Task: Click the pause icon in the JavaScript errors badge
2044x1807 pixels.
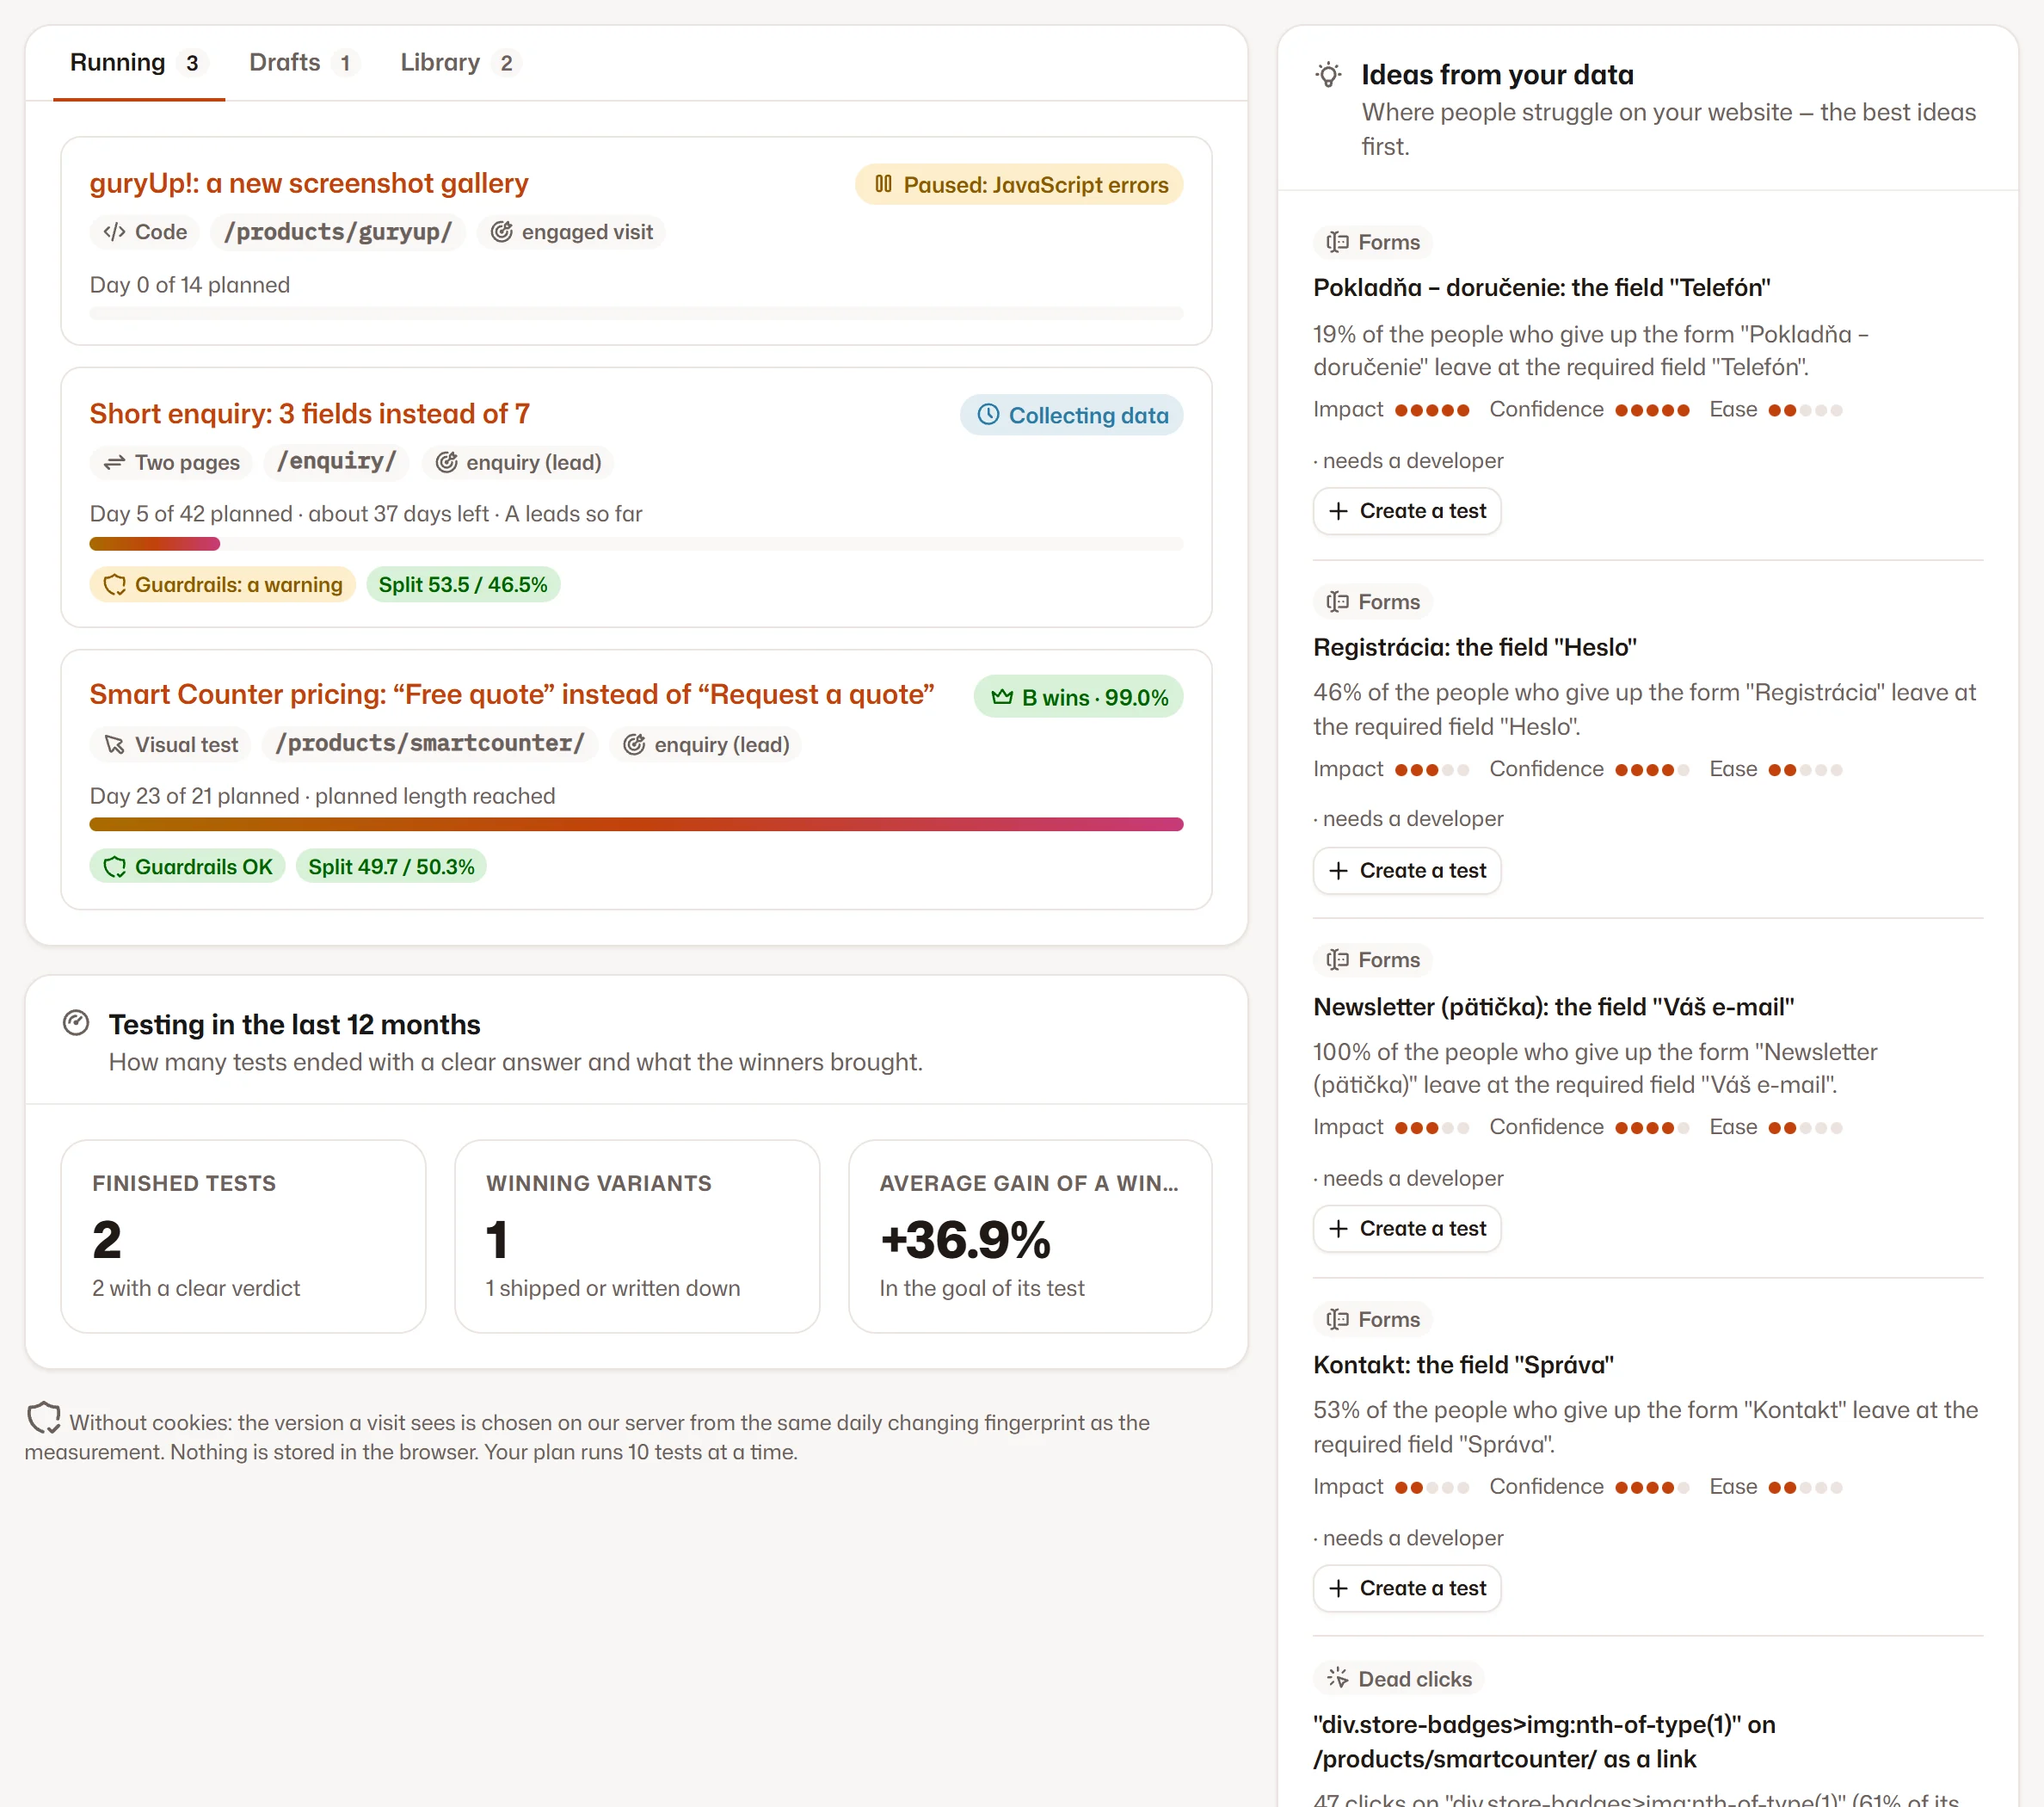Action: click(883, 184)
